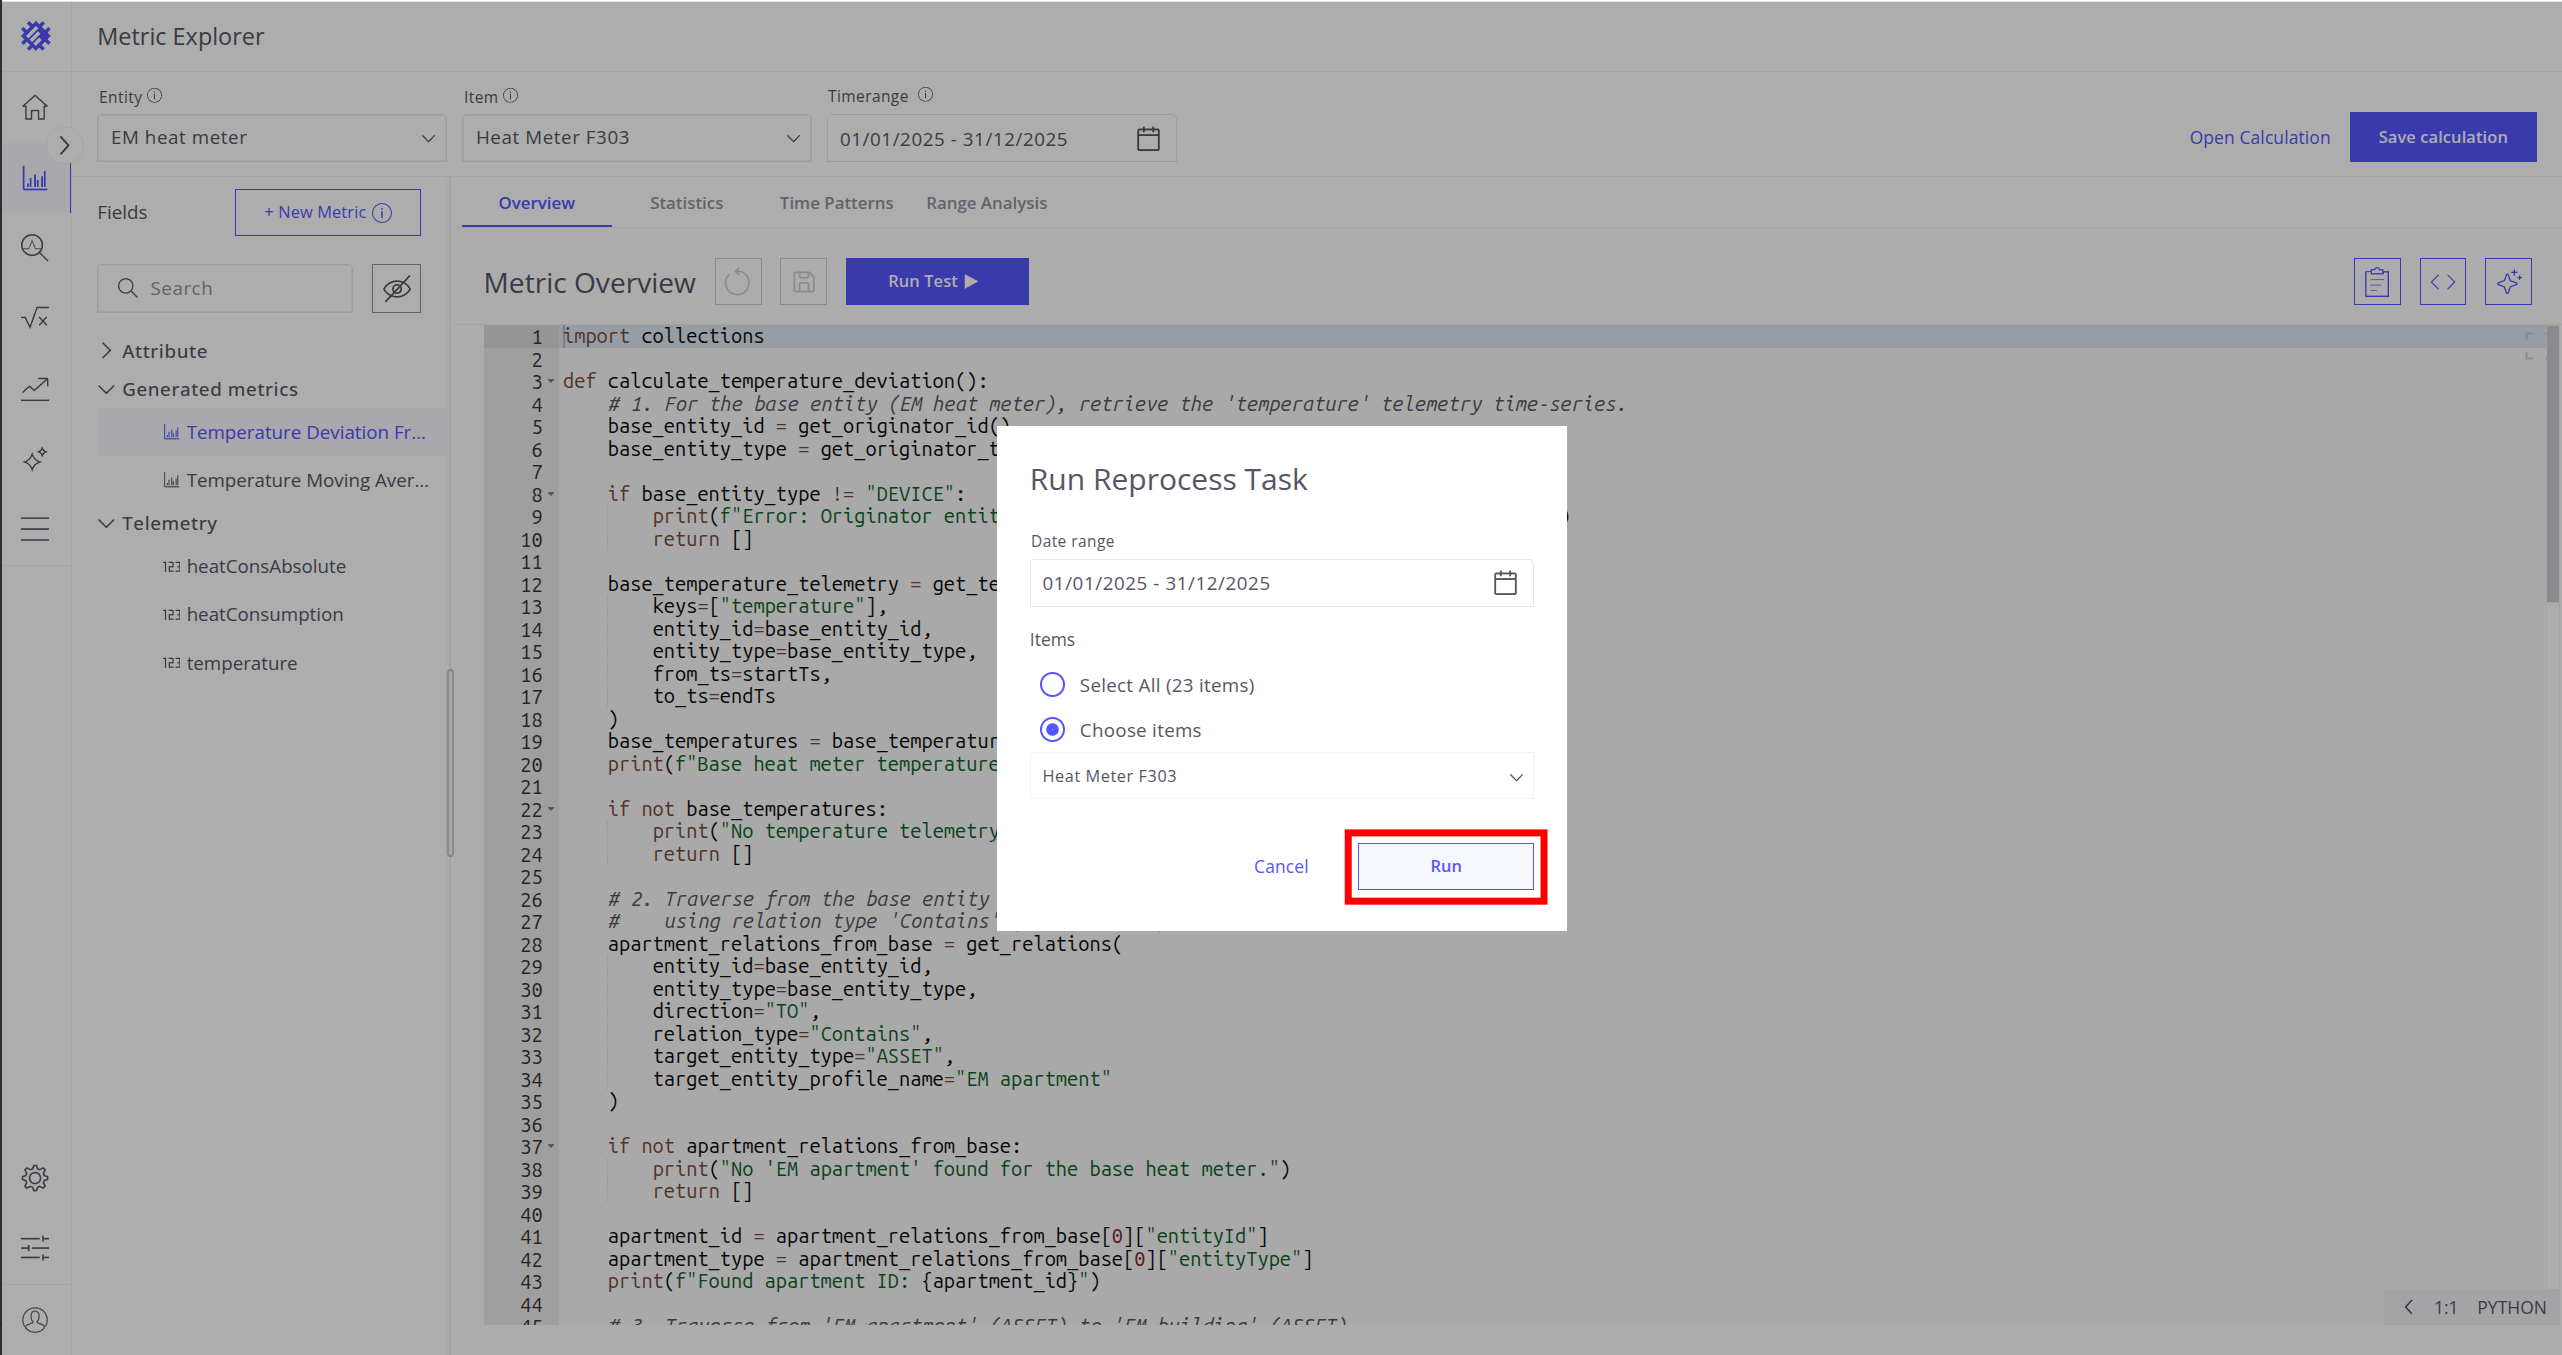The width and height of the screenshot is (2562, 1355).
Task: Open the AI sparkle assistant icon in toolbar
Action: click(2507, 282)
